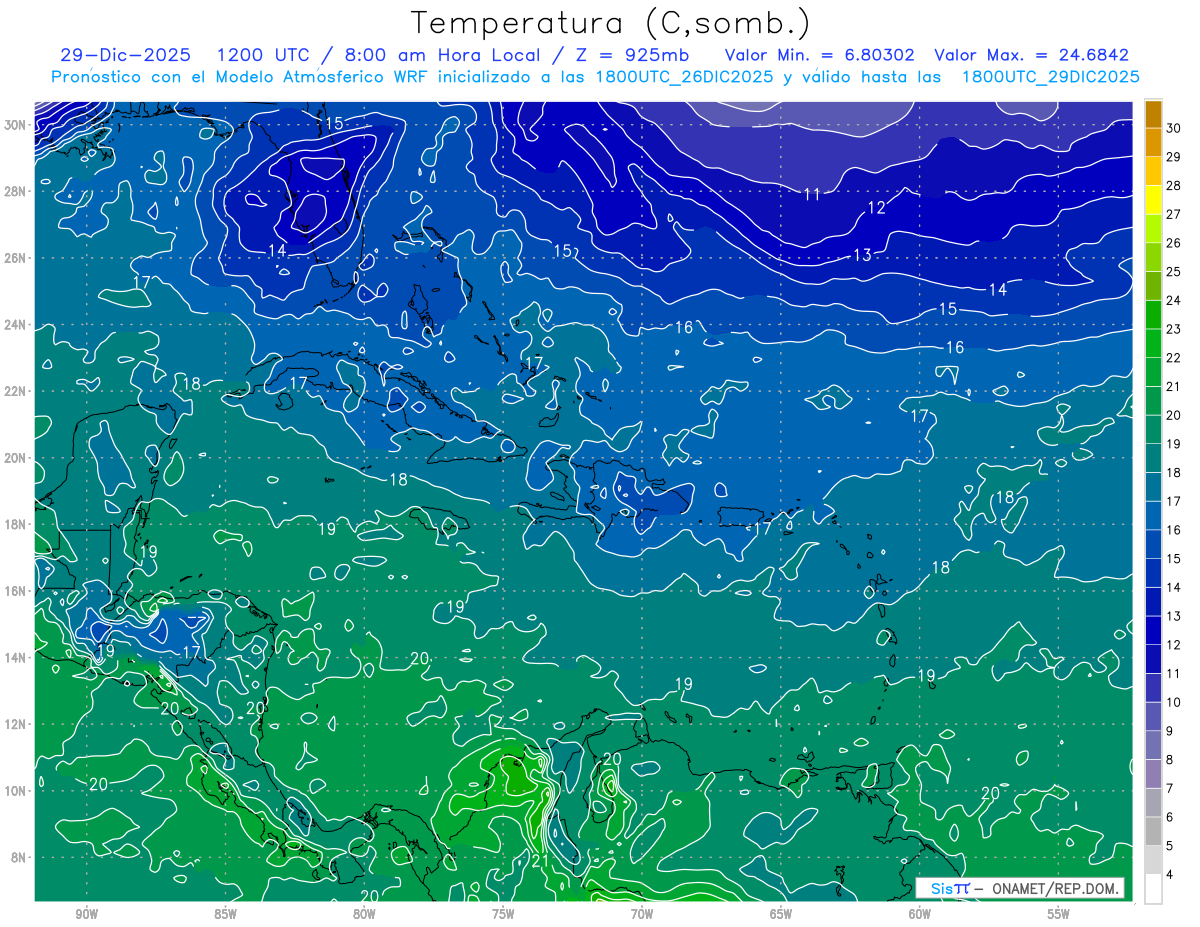
Task: Click the '16N' latitude axis label
Action: 15,591
